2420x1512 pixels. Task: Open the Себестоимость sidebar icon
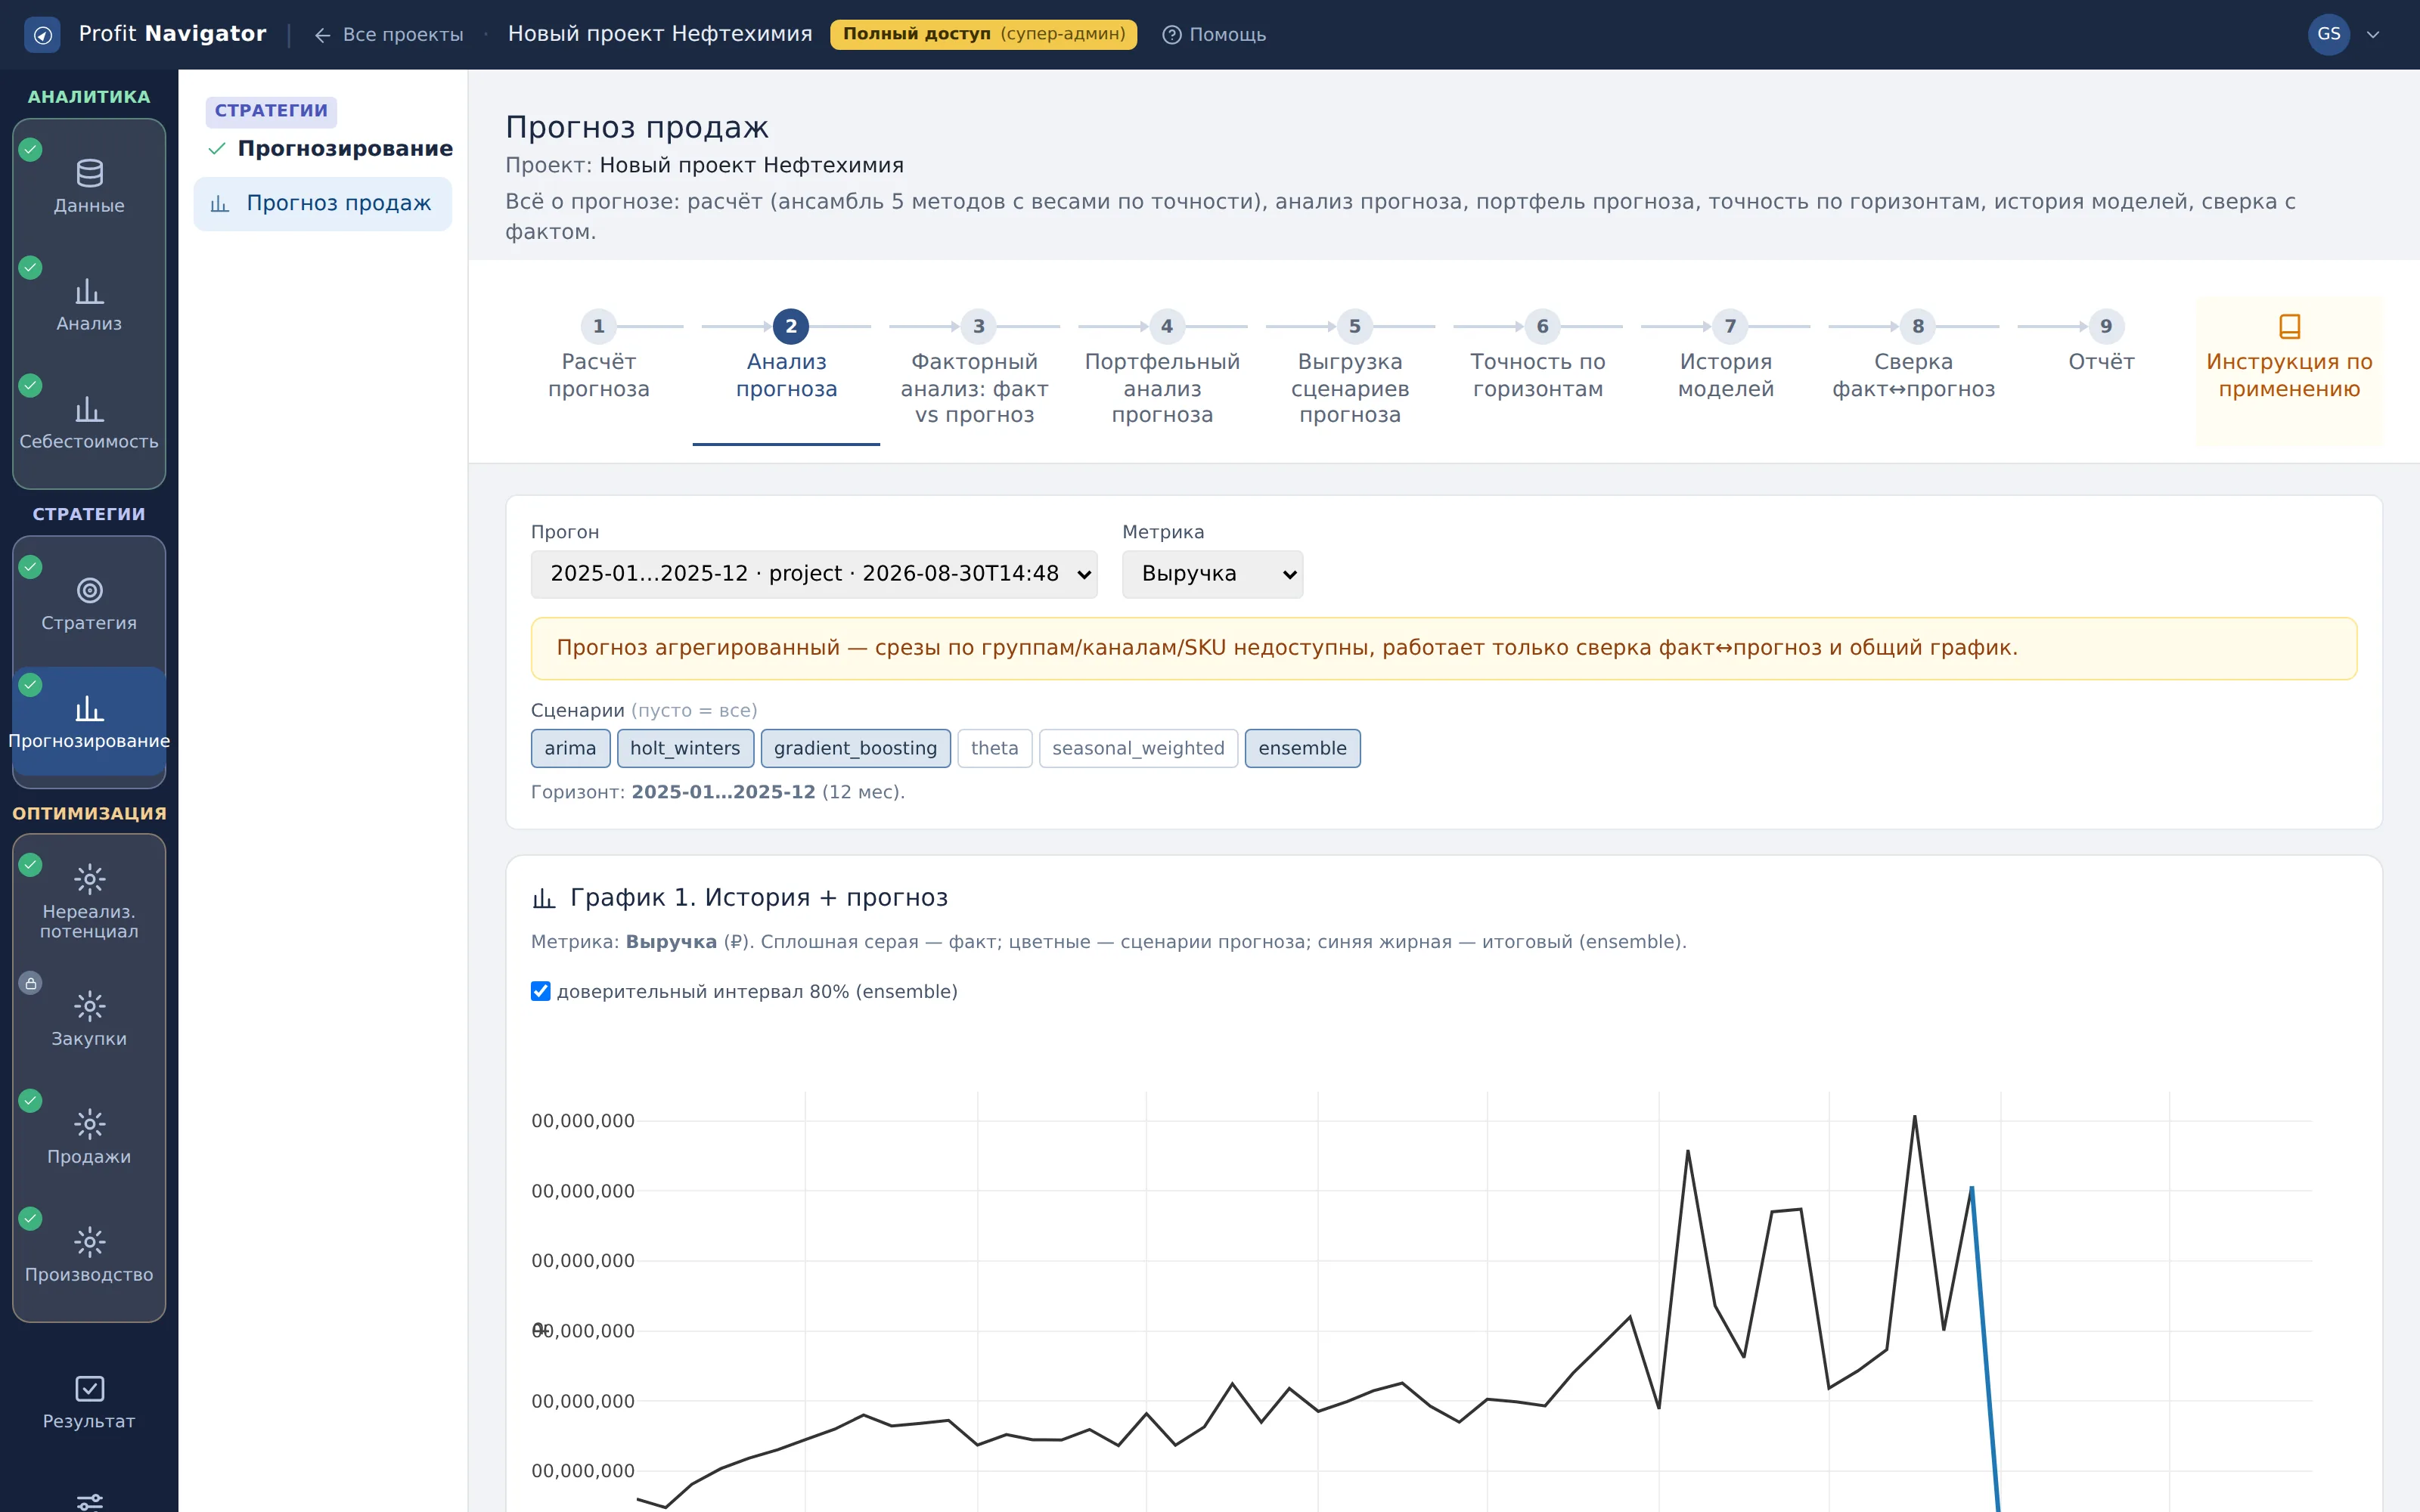coord(89,409)
